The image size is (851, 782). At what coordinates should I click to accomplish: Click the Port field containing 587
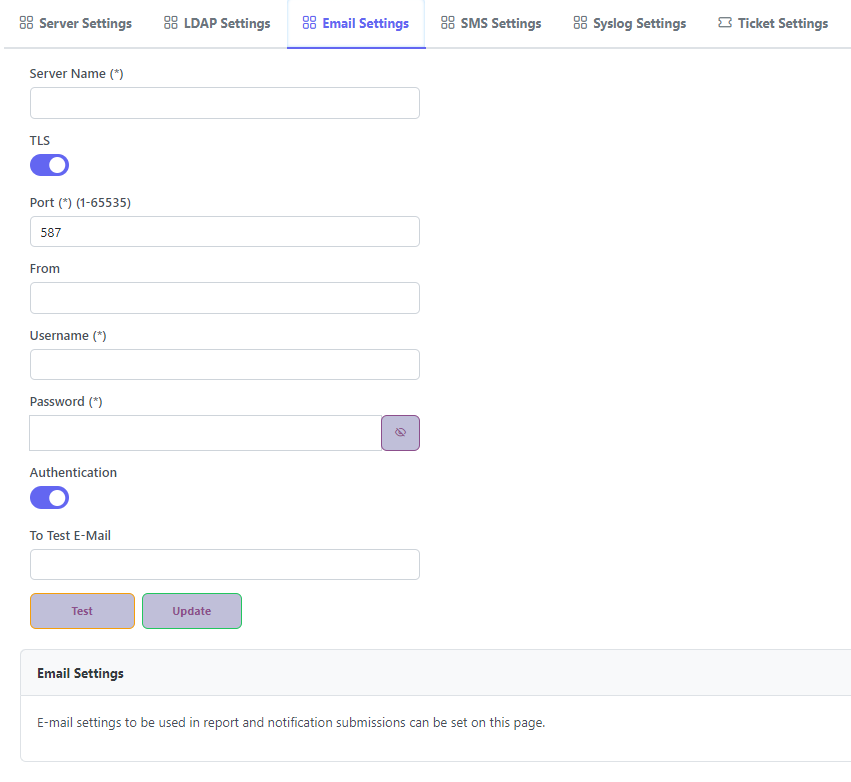[224, 231]
